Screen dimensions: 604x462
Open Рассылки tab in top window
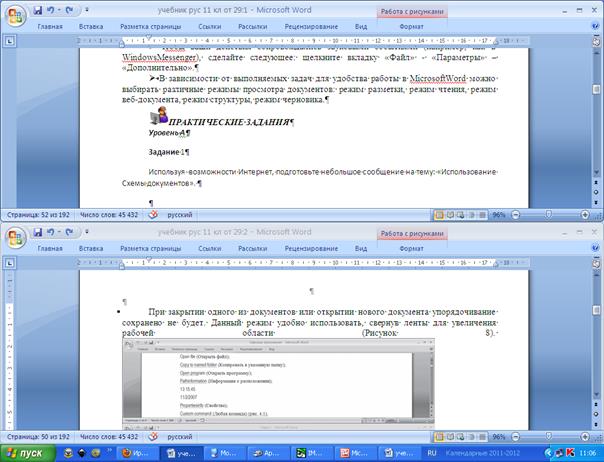[253, 27]
